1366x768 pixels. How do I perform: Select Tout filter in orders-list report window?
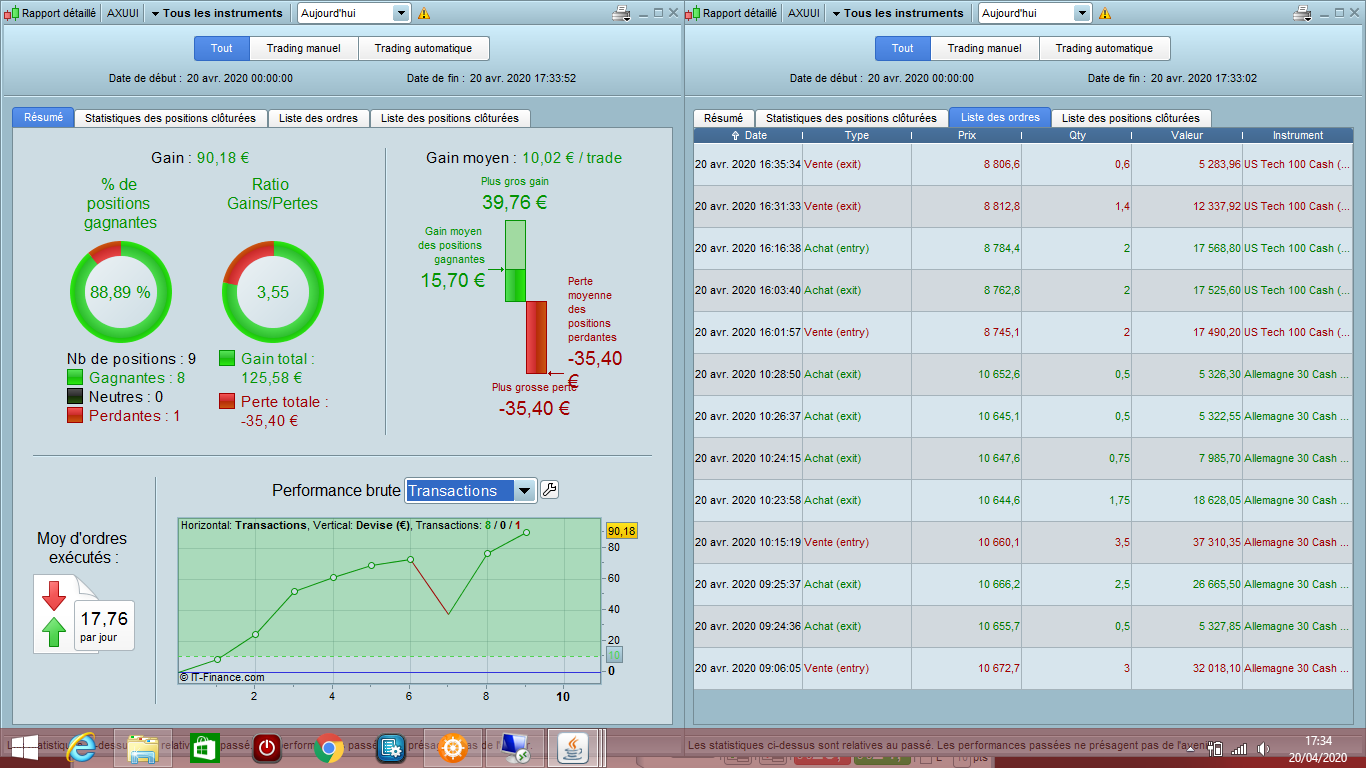coord(903,48)
